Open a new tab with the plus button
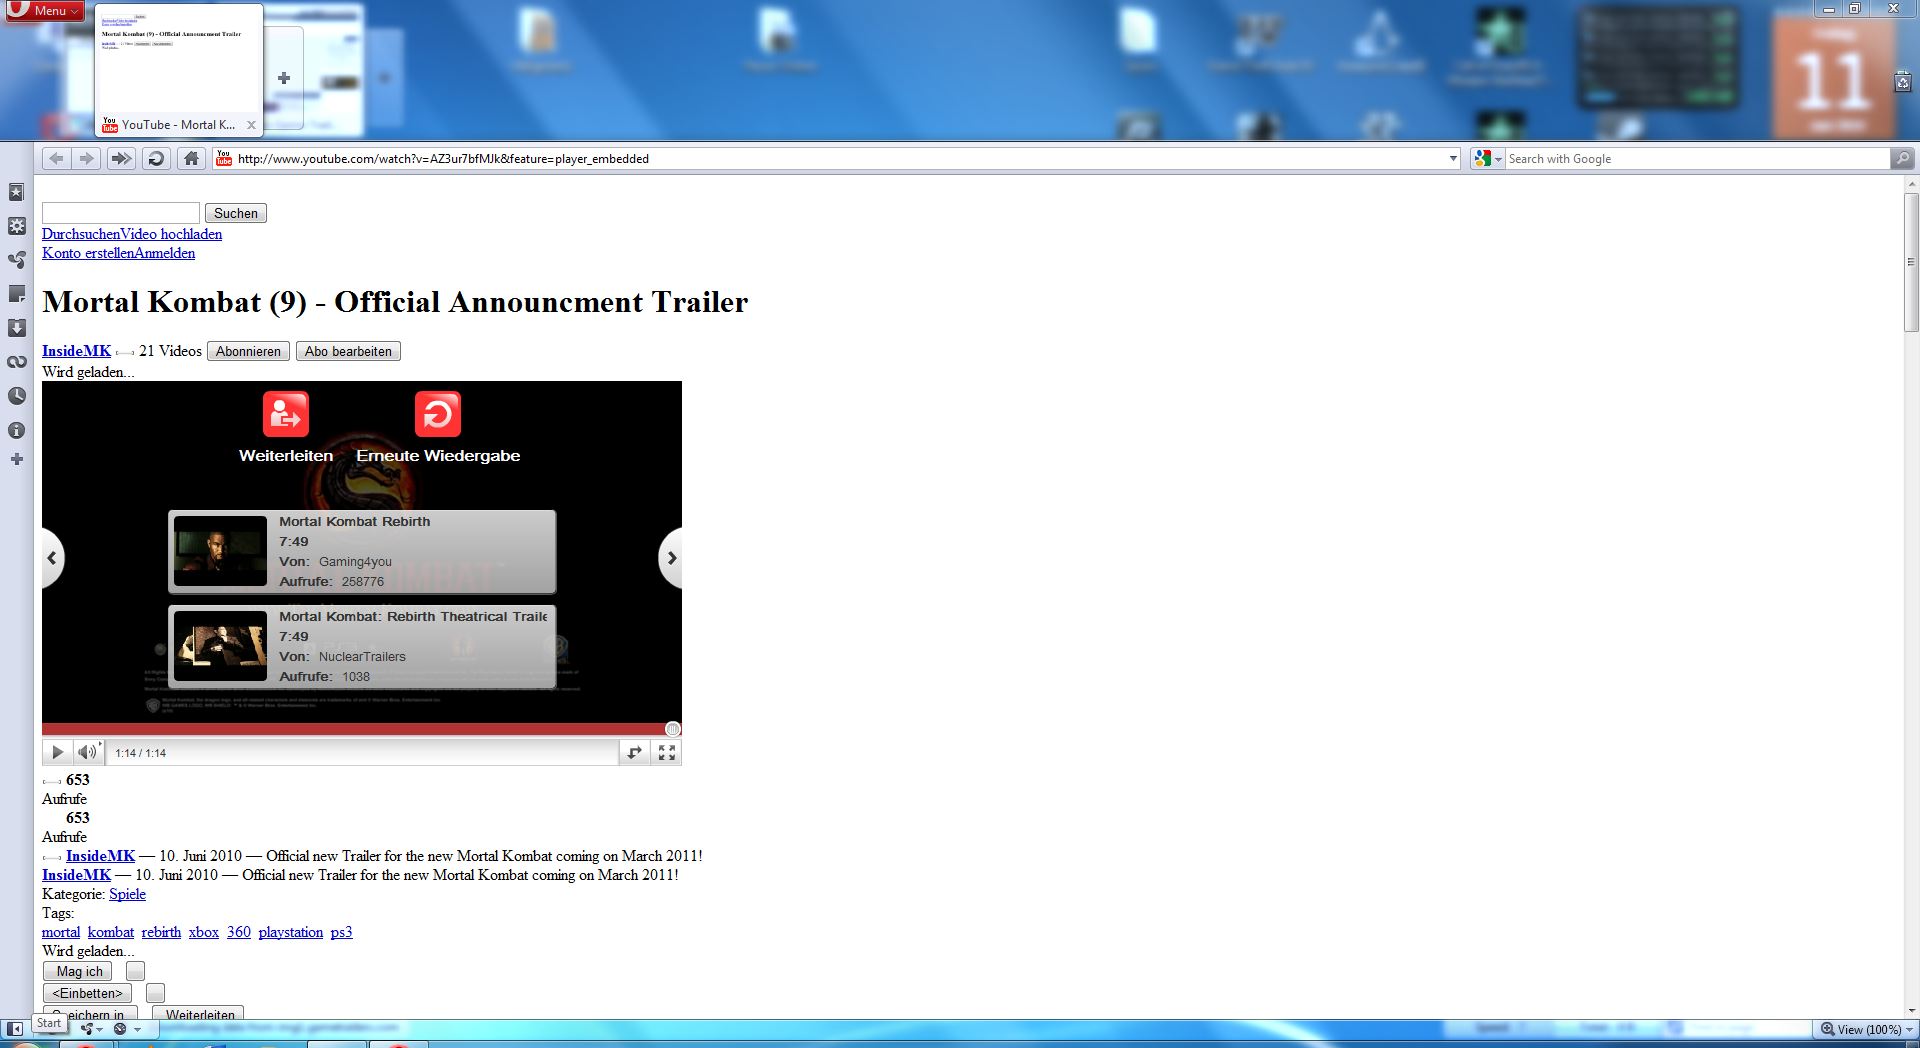The height and width of the screenshot is (1048, 1920). tap(284, 78)
